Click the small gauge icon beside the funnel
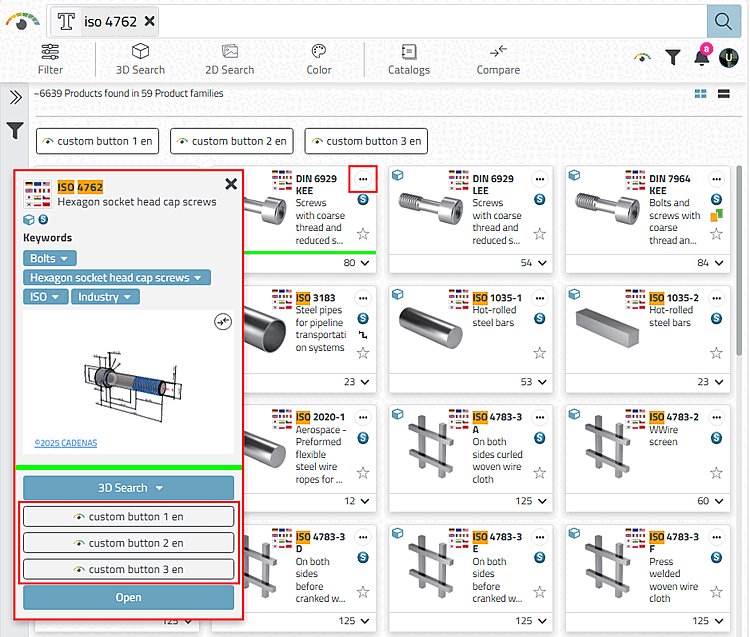Screen dimensions: 750x637 [642, 57]
